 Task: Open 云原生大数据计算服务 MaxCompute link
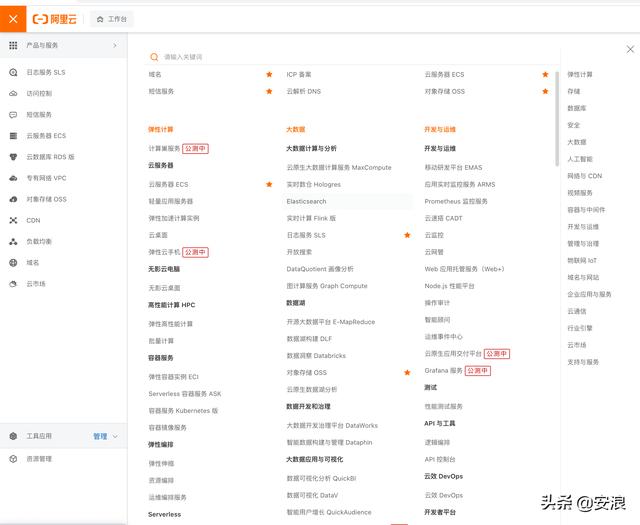click(x=339, y=167)
